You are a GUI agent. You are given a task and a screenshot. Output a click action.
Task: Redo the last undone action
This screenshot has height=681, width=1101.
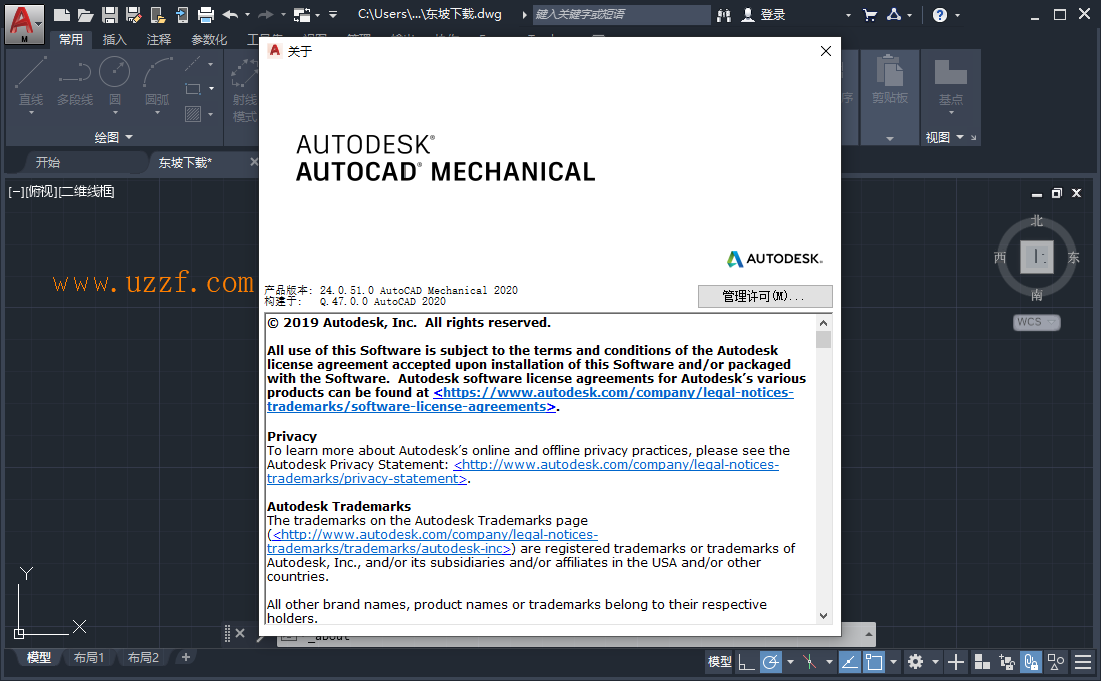265,14
